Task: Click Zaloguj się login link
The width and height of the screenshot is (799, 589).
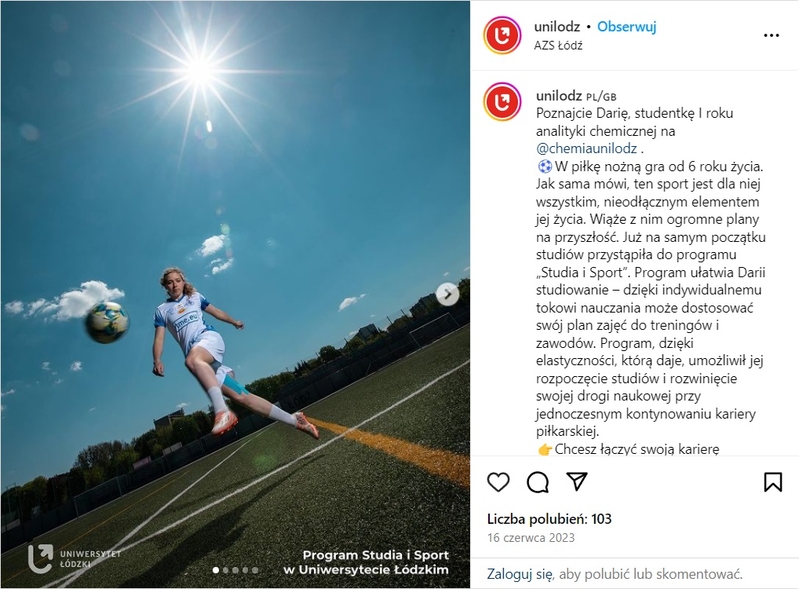Action: point(519,574)
